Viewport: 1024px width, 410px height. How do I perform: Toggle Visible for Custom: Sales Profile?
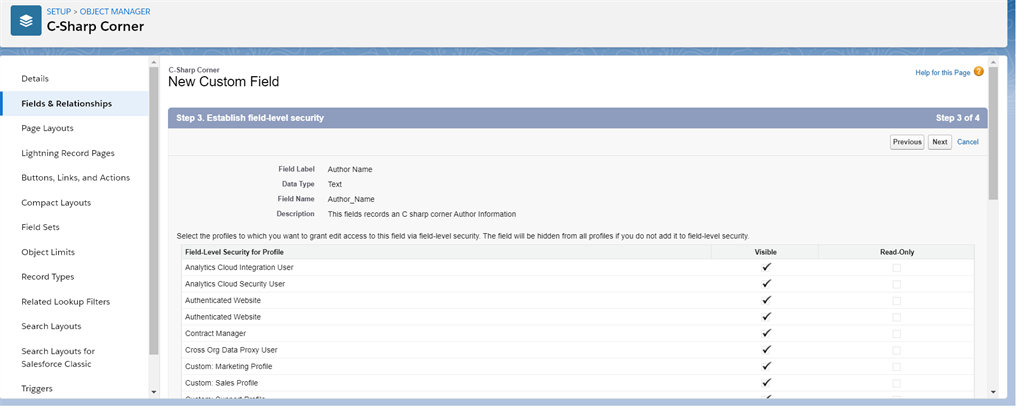click(767, 383)
